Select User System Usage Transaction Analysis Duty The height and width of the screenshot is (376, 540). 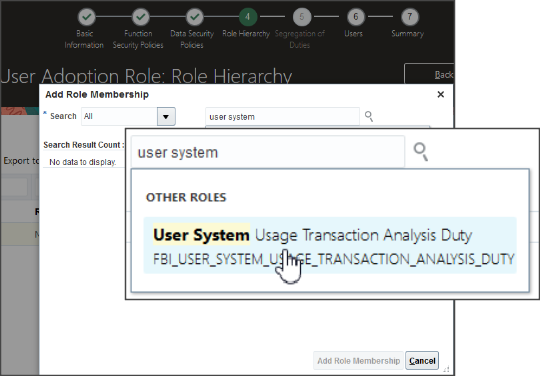[x=330, y=246]
